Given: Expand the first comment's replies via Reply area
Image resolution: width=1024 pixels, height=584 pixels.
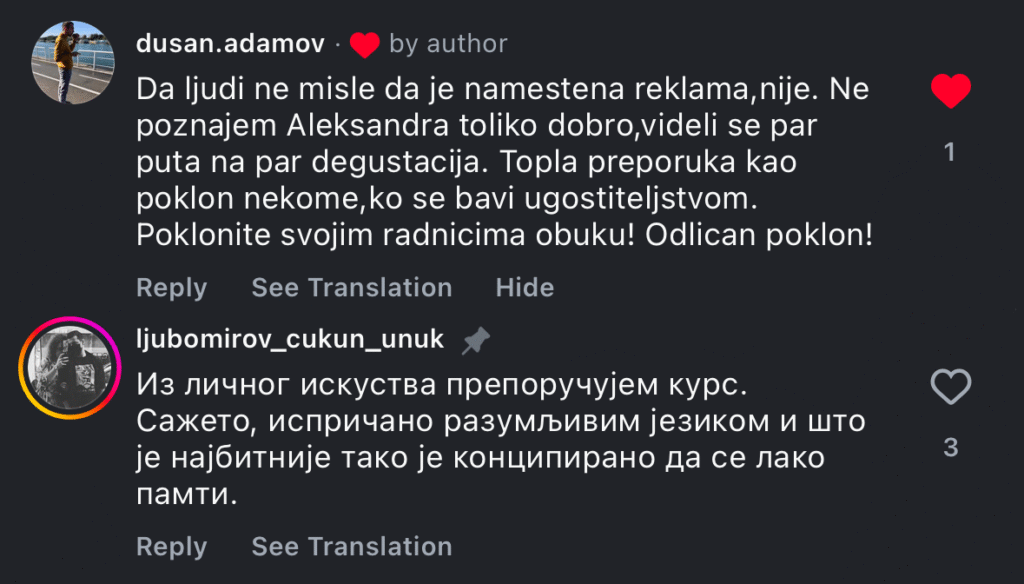Looking at the screenshot, I should (171, 288).
